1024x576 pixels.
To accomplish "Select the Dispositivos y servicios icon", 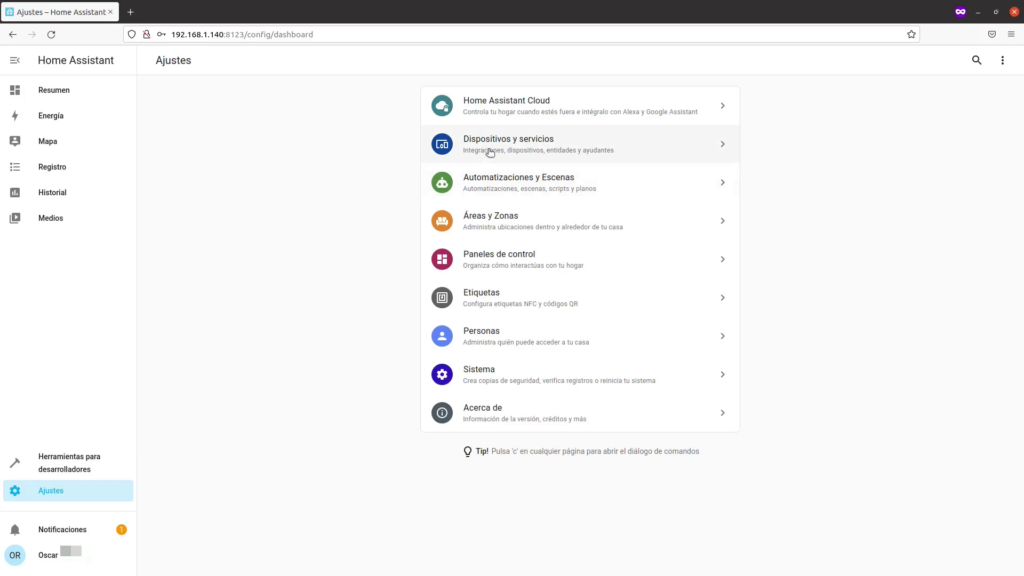I will (441, 143).
